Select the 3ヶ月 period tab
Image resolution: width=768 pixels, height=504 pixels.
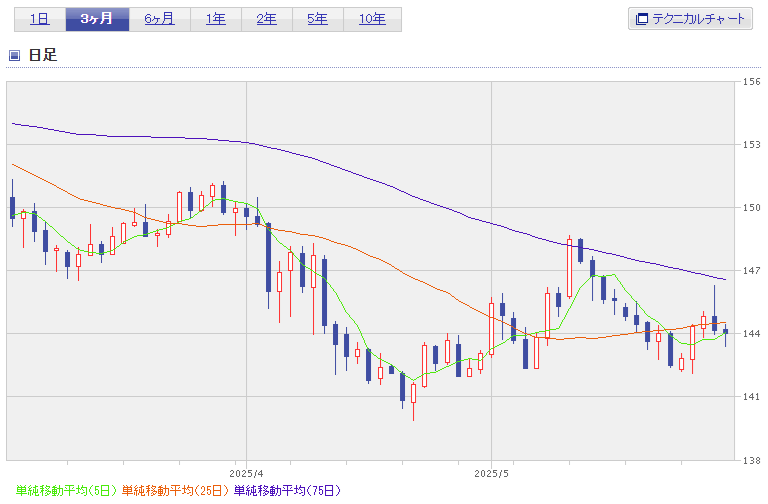click(x=97, y=20)
